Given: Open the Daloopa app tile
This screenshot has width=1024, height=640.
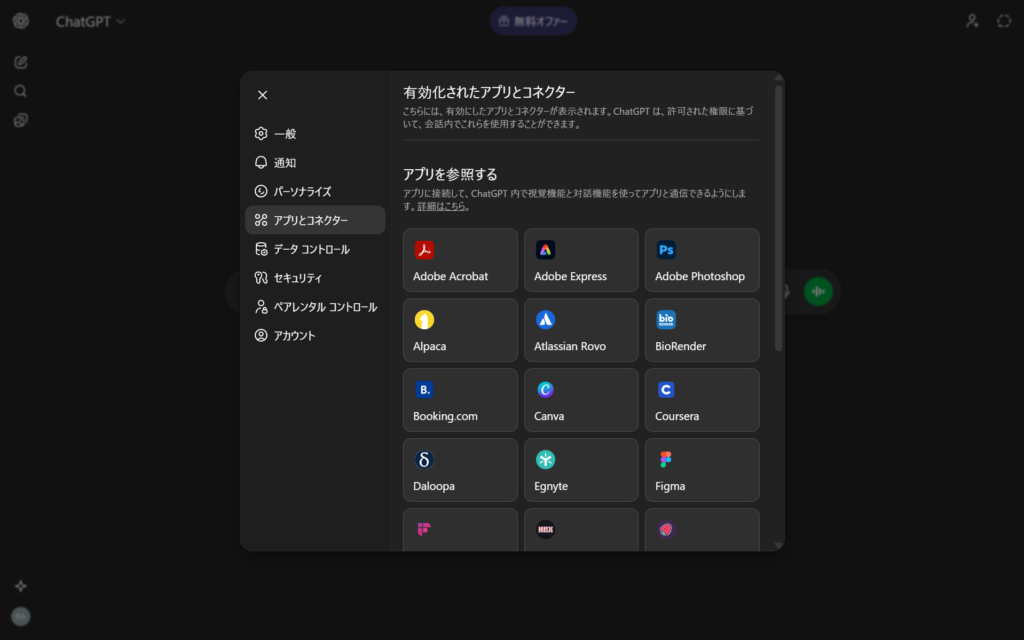Looking at the screenshot, I should (x=460, y=470).
